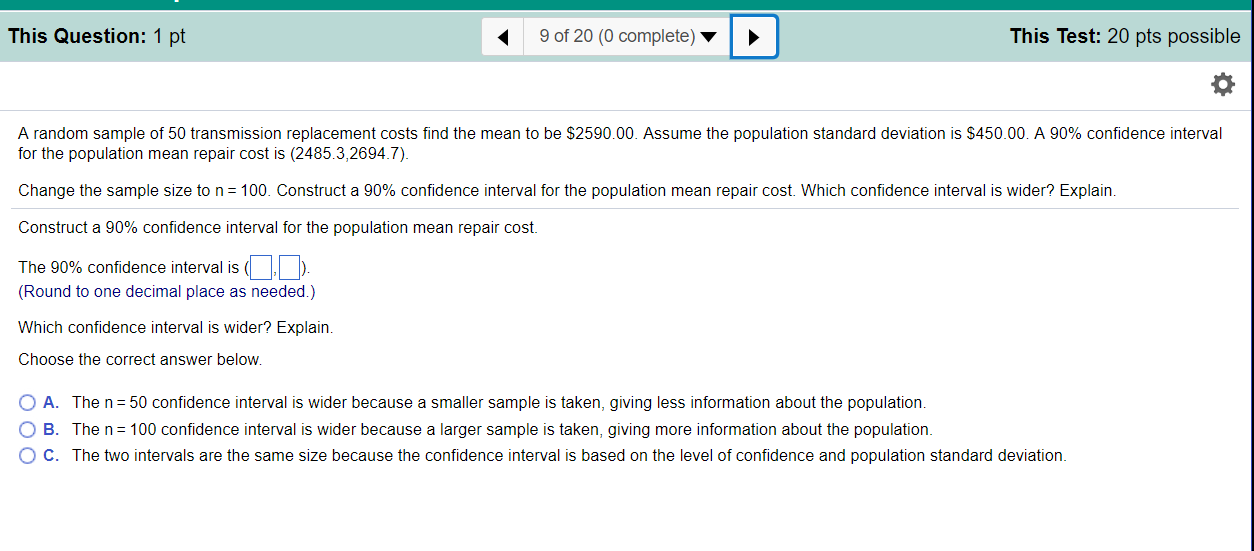Click the 'This Test: 20 pts possible' label

point(1125,37)
